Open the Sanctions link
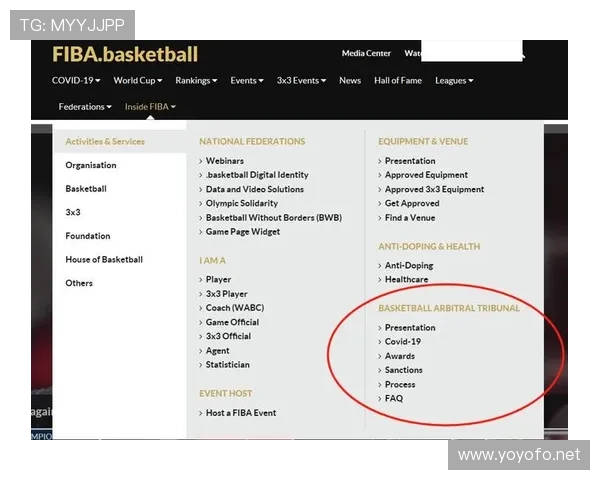 tap(404, 370)
